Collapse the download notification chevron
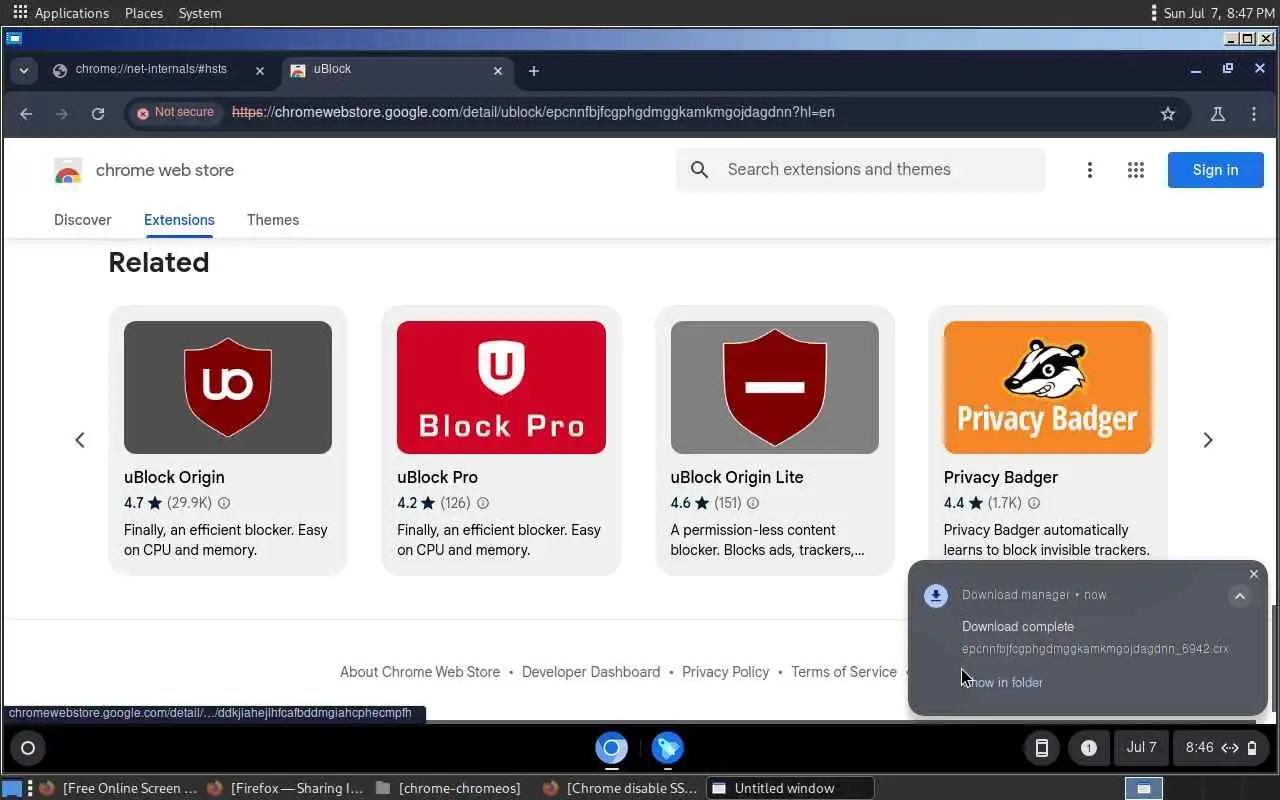This screenshot has width=1280, height=800. click(1239, 596)
